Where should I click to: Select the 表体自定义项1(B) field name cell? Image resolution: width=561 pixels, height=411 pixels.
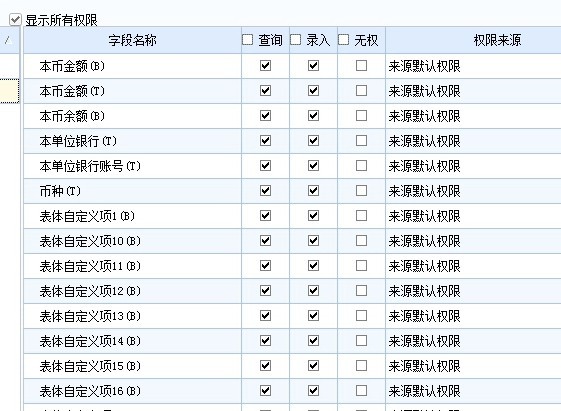[133, 216]
